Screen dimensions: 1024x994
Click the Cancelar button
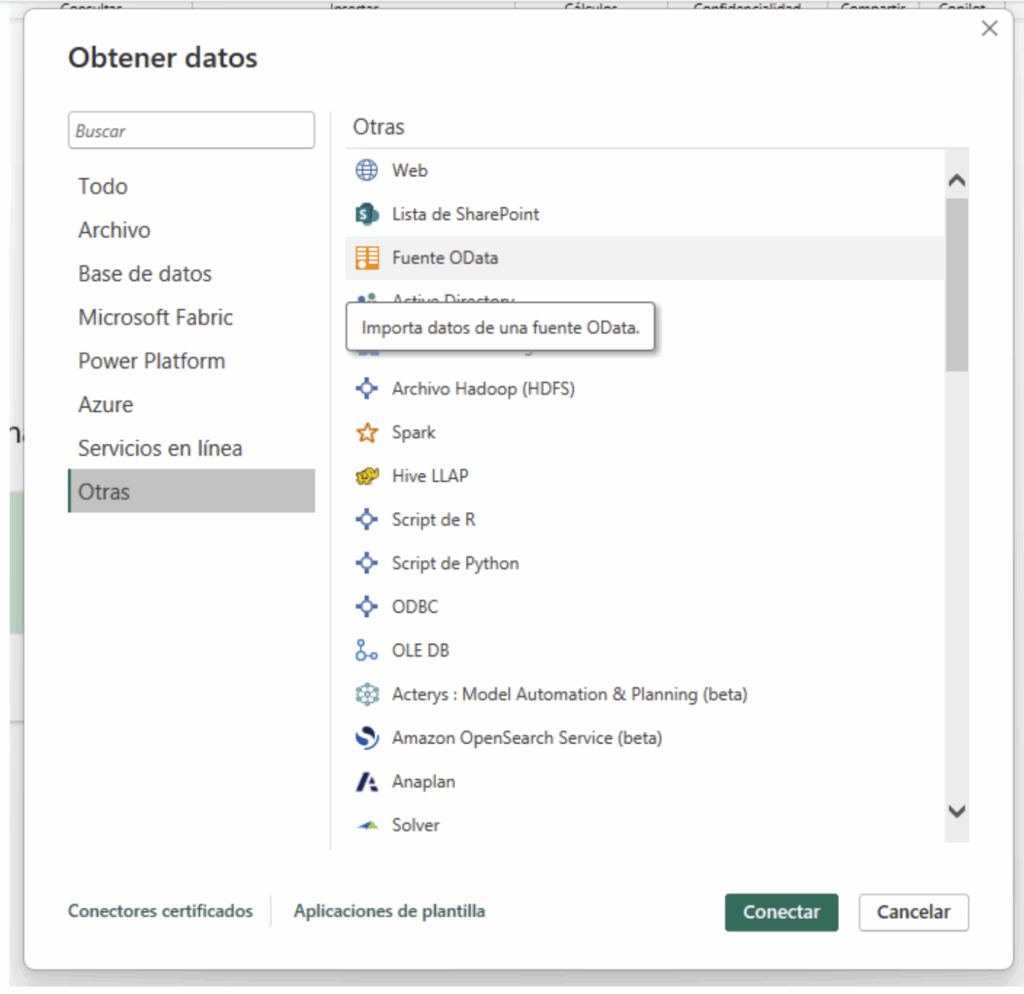point(913,912)
